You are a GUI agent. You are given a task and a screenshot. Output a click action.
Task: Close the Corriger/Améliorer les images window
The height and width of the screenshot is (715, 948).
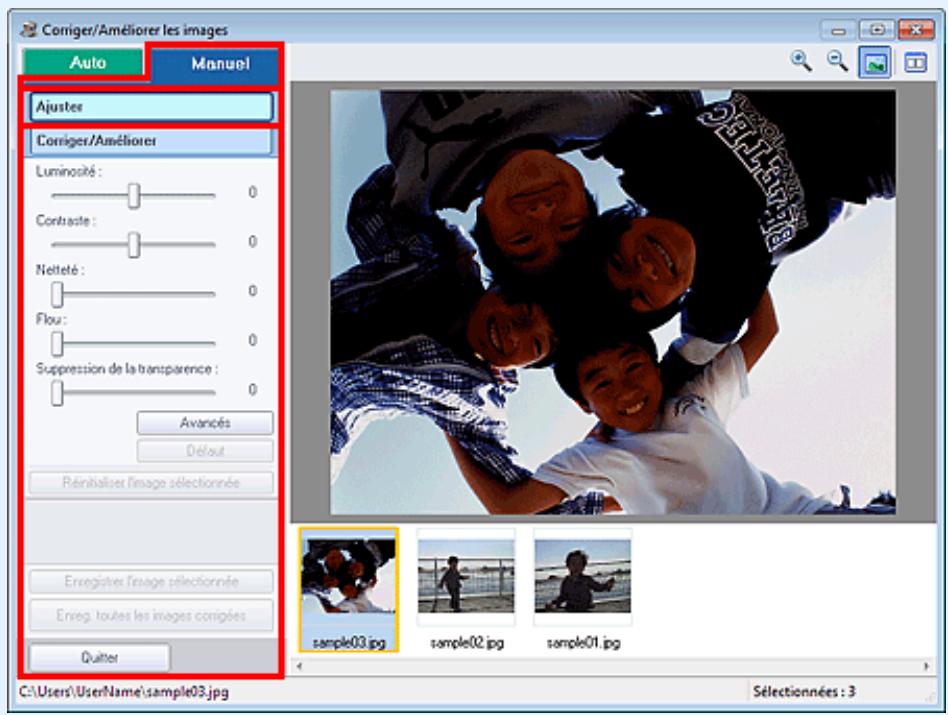[916, 30]
